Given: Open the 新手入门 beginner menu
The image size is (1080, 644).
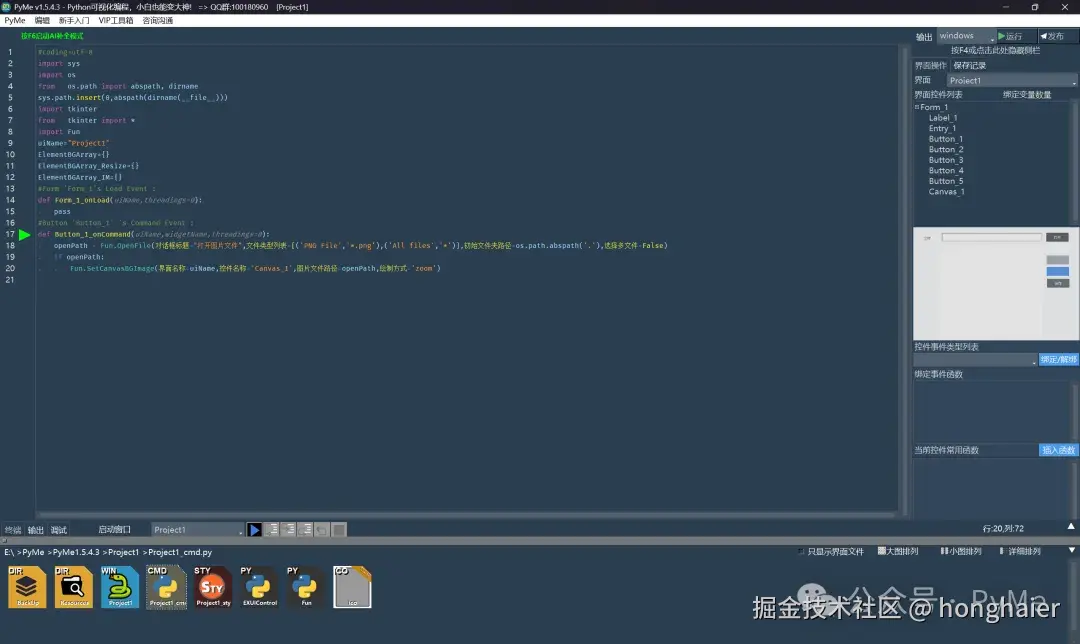Looking at the screenshot, I should [74, 21].
